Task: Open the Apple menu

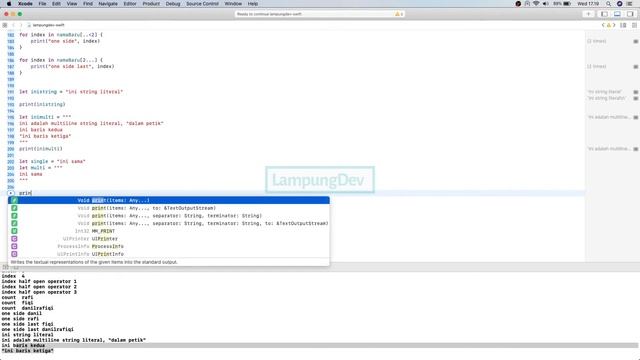Action: point(9,4)
